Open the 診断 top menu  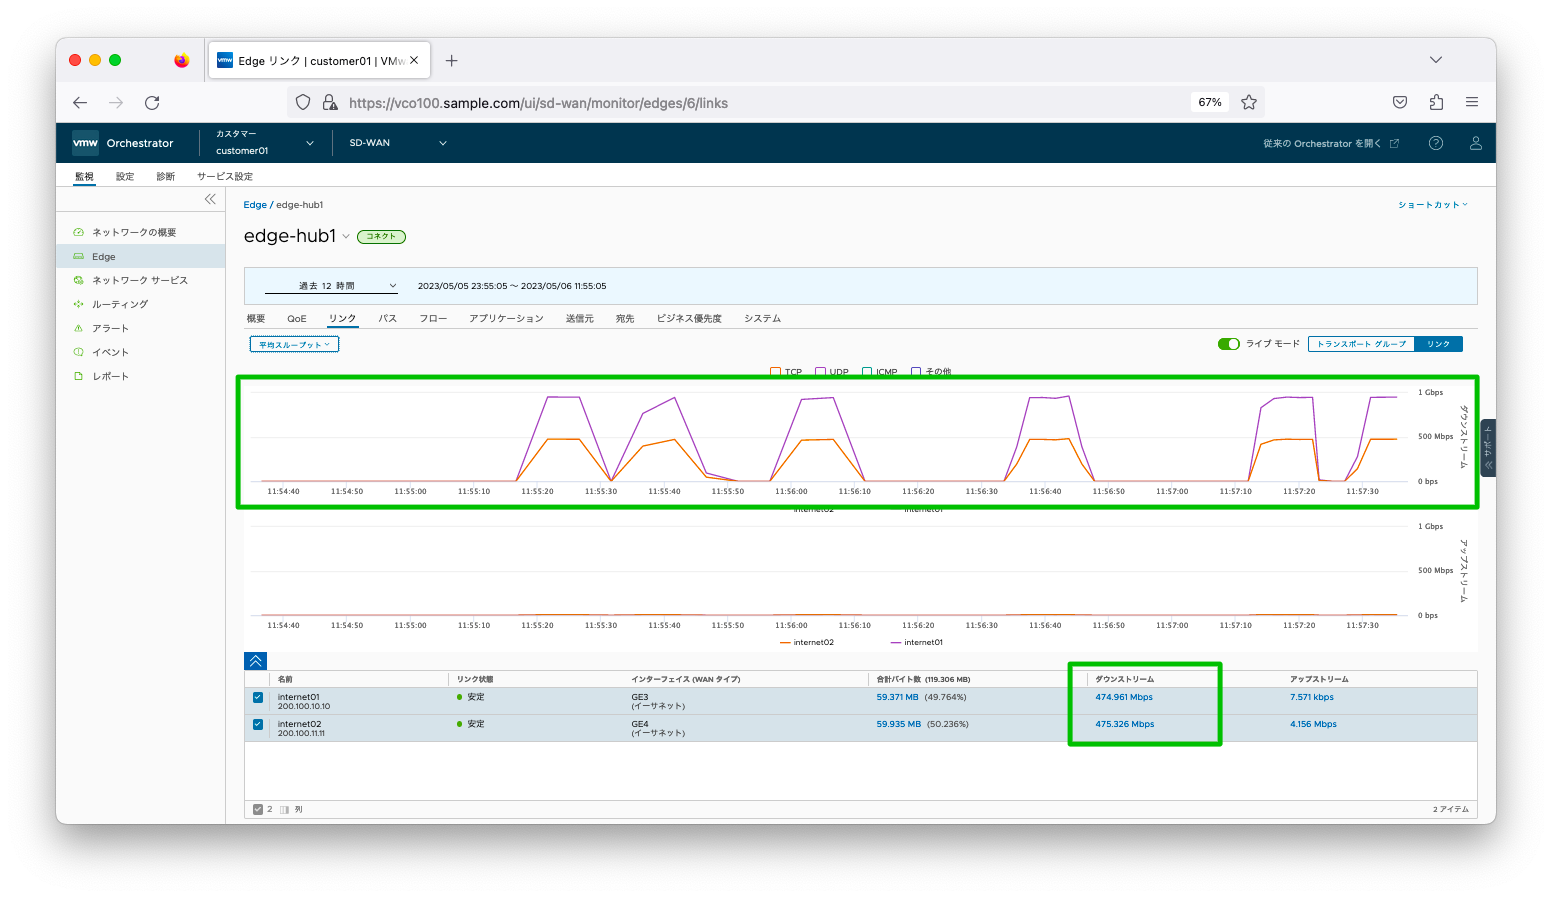166,176
